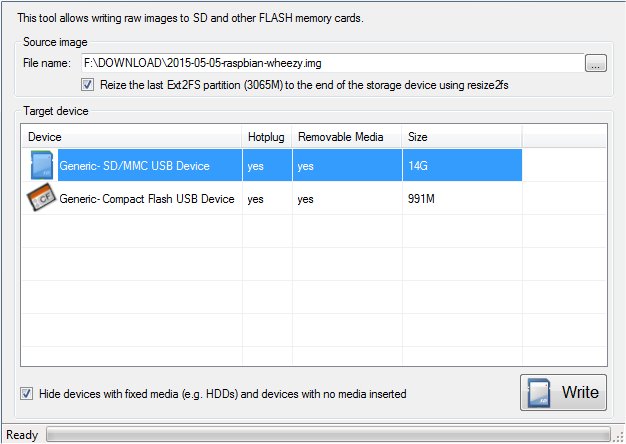
Task: Click the Write button label
Action: [x=580, y=392]
